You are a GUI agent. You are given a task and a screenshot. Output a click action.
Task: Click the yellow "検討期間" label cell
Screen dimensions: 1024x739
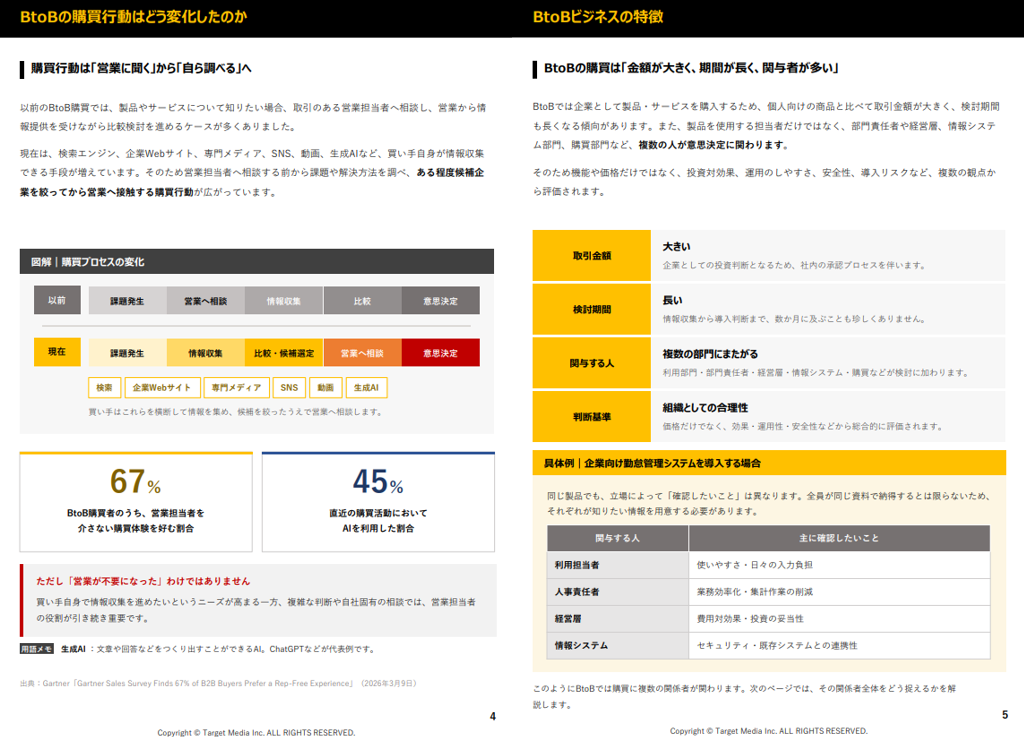coord(592,309)
